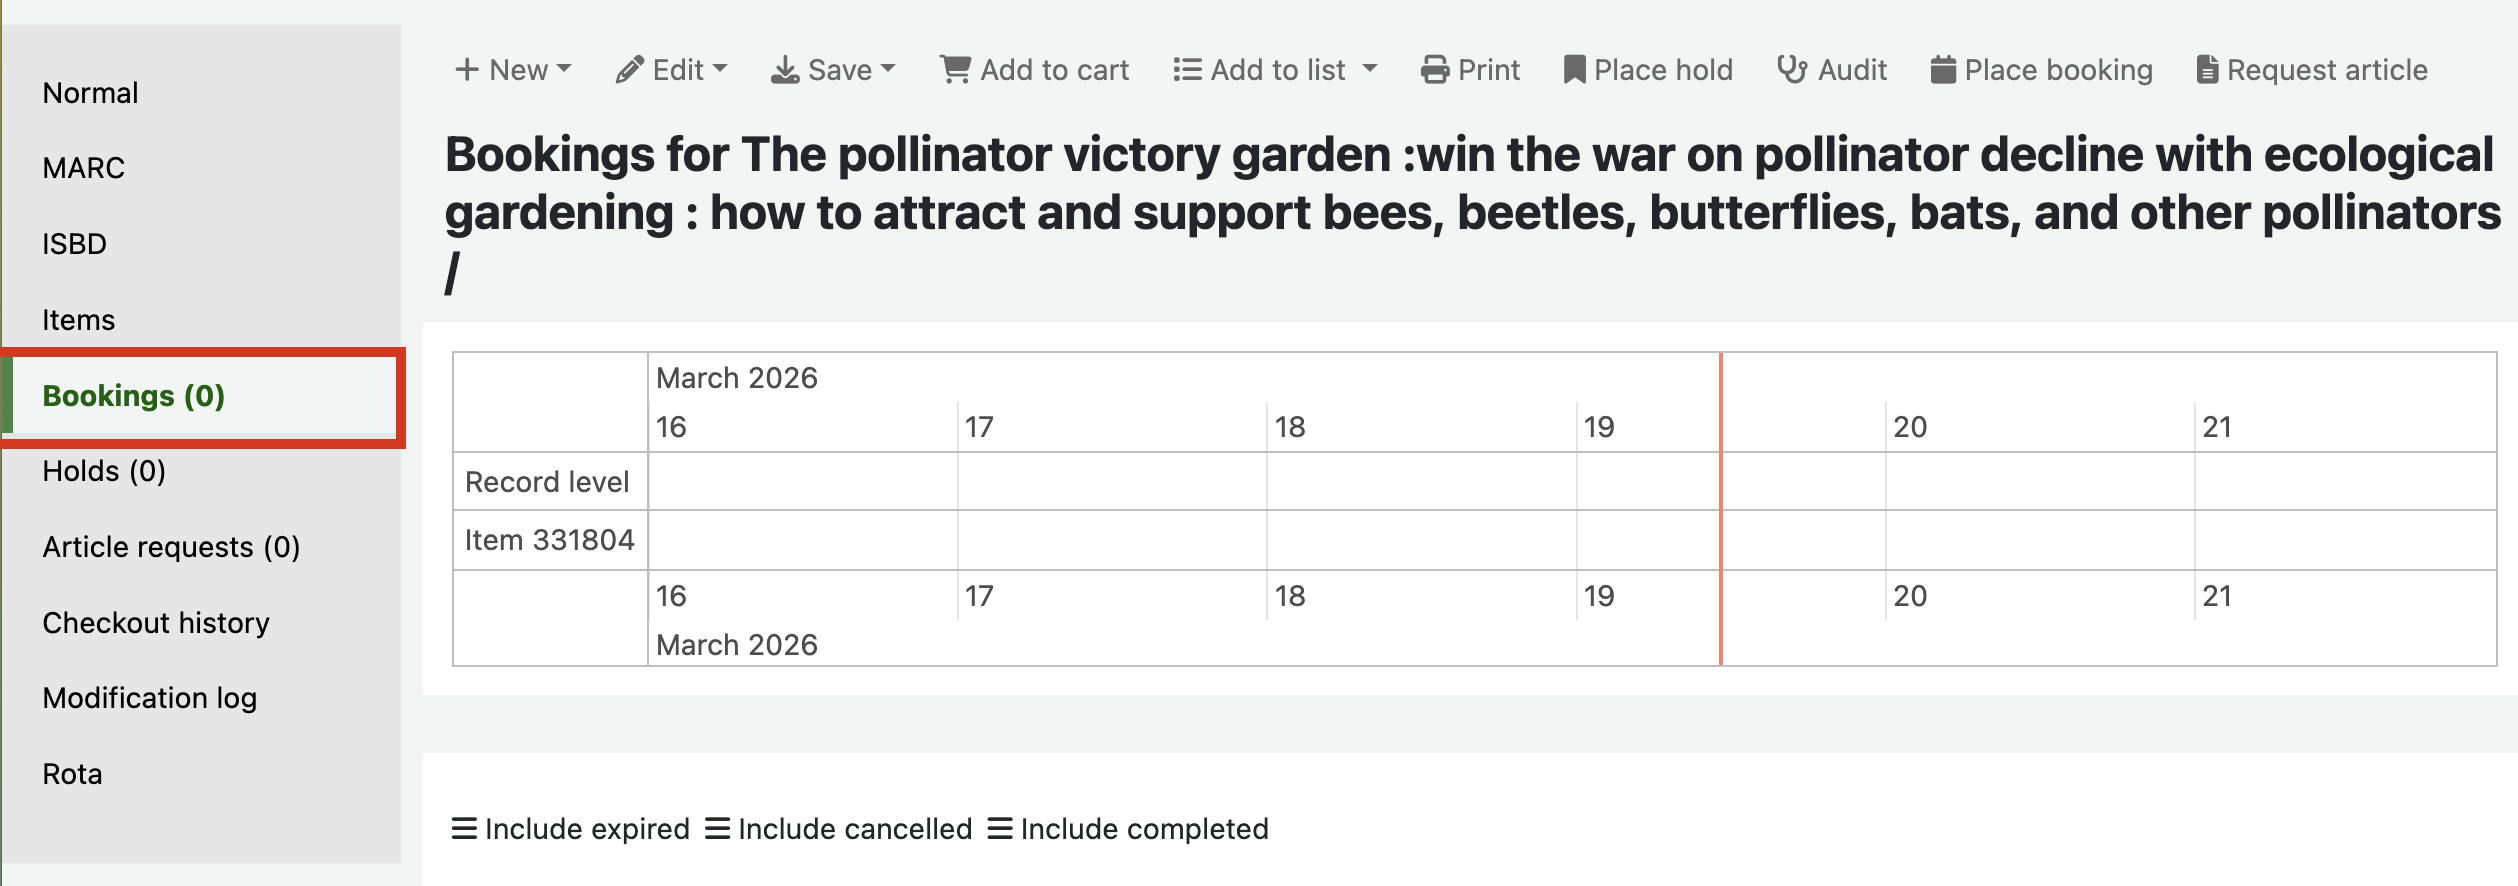The width and height of the screenshot is (2518, 886).
Task: Click the Audit stethoscope icon
Action: coord(1792,70)
